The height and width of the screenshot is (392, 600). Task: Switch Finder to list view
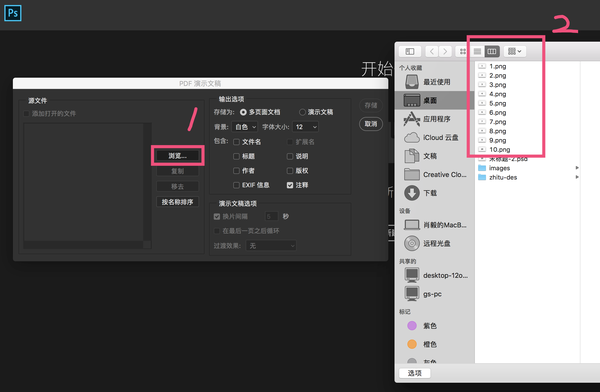(477, 51)
